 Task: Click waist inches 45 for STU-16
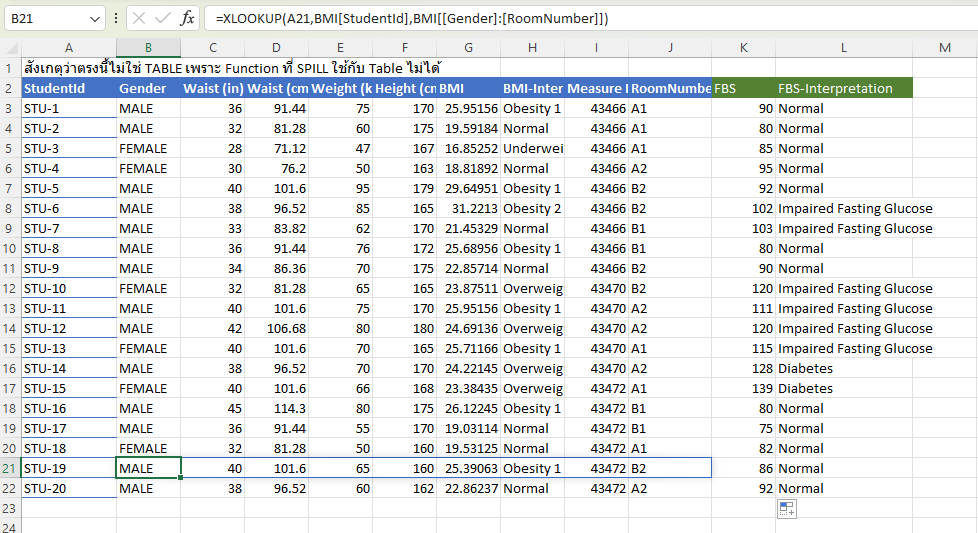pyautogui.click(x=213, y=408)
